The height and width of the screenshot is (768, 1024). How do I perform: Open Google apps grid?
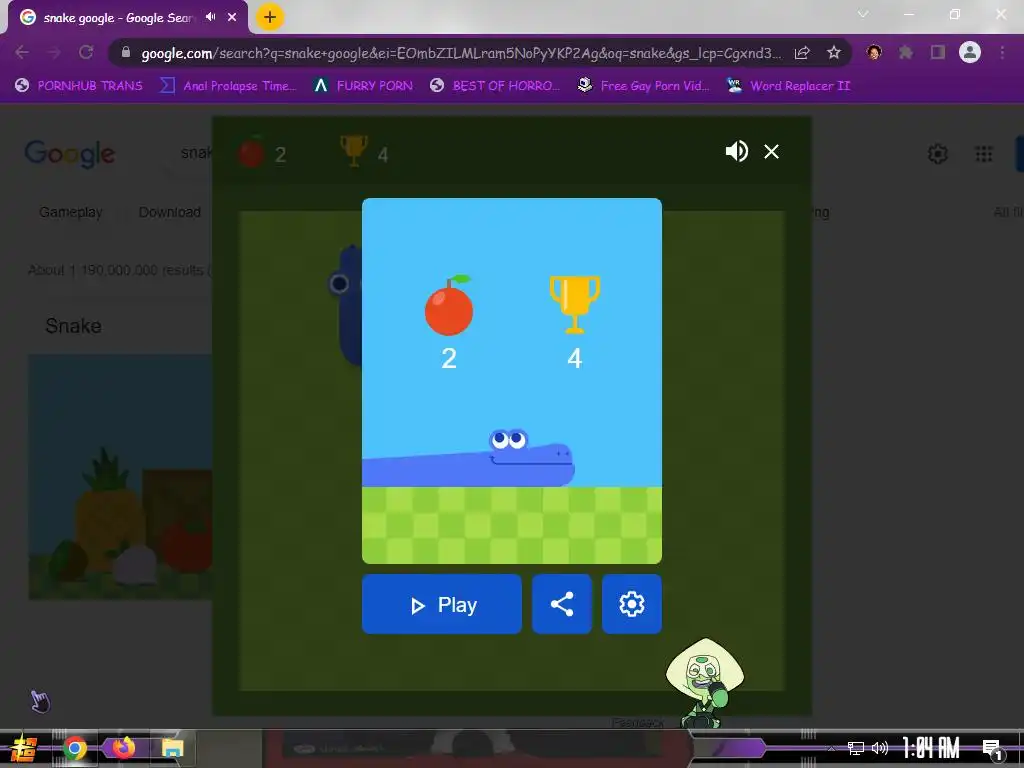[x=984, y=154]
